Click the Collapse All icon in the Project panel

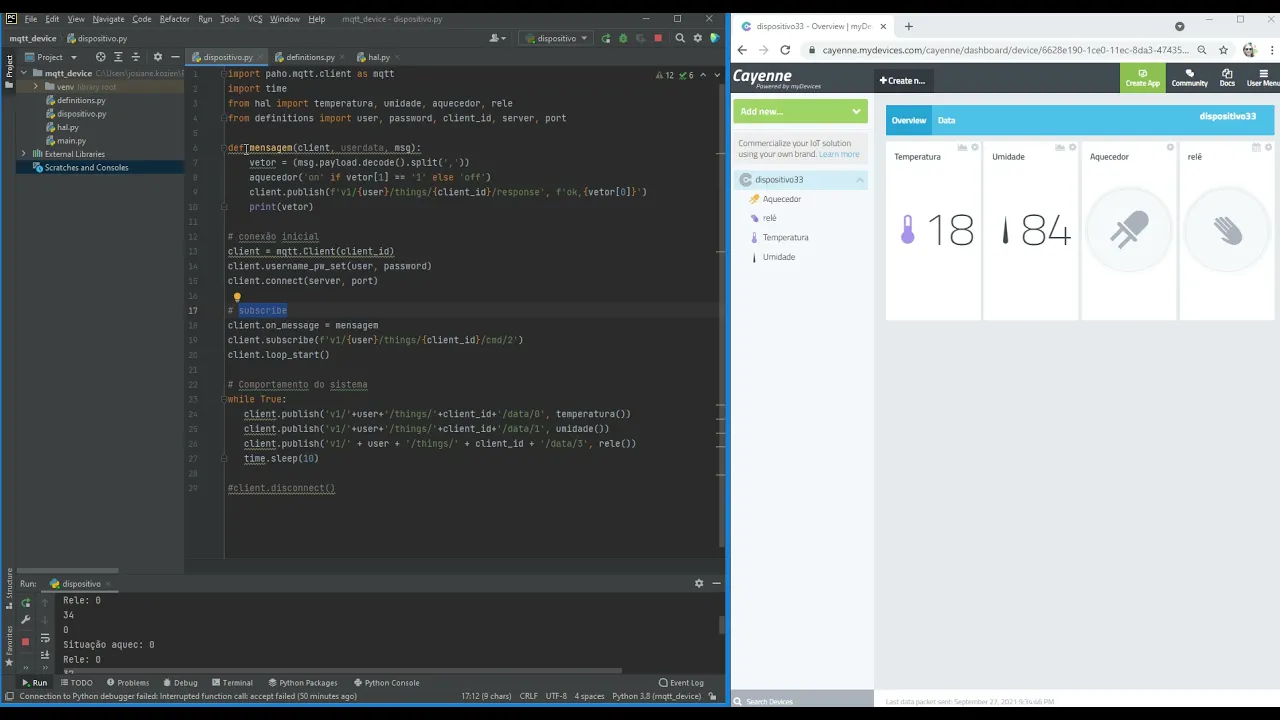(136, 57)
